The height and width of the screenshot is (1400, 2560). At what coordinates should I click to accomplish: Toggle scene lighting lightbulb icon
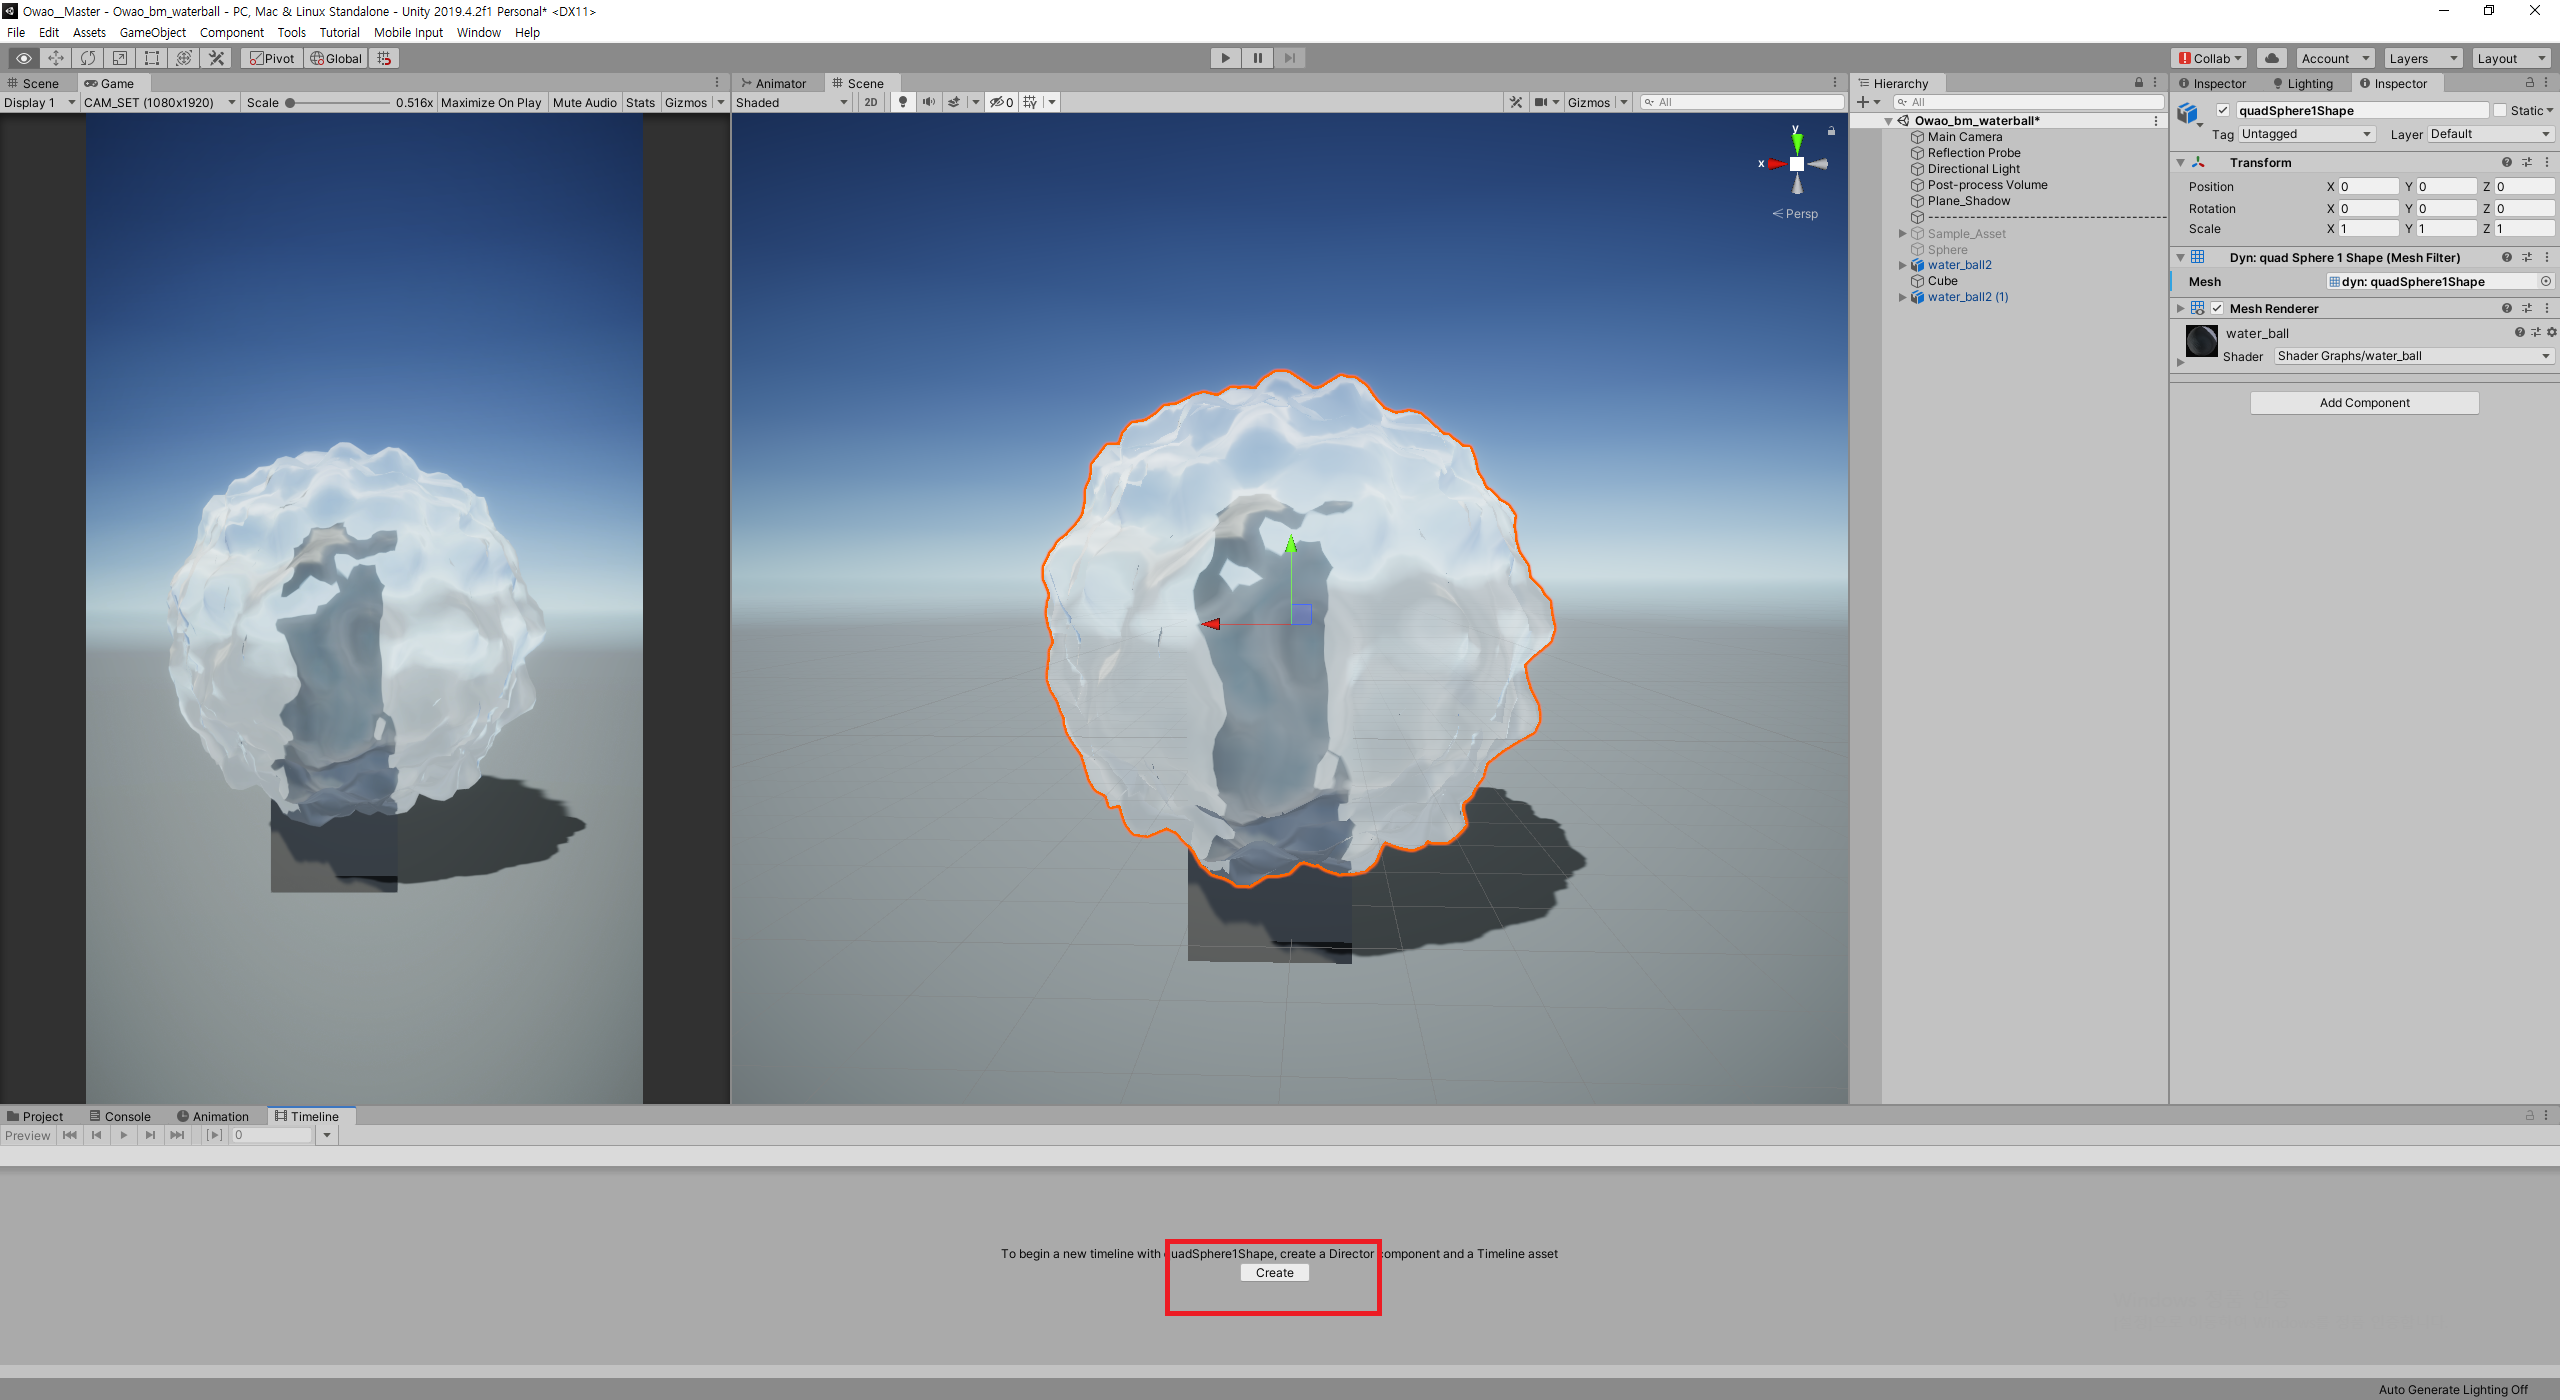point(903,102)
